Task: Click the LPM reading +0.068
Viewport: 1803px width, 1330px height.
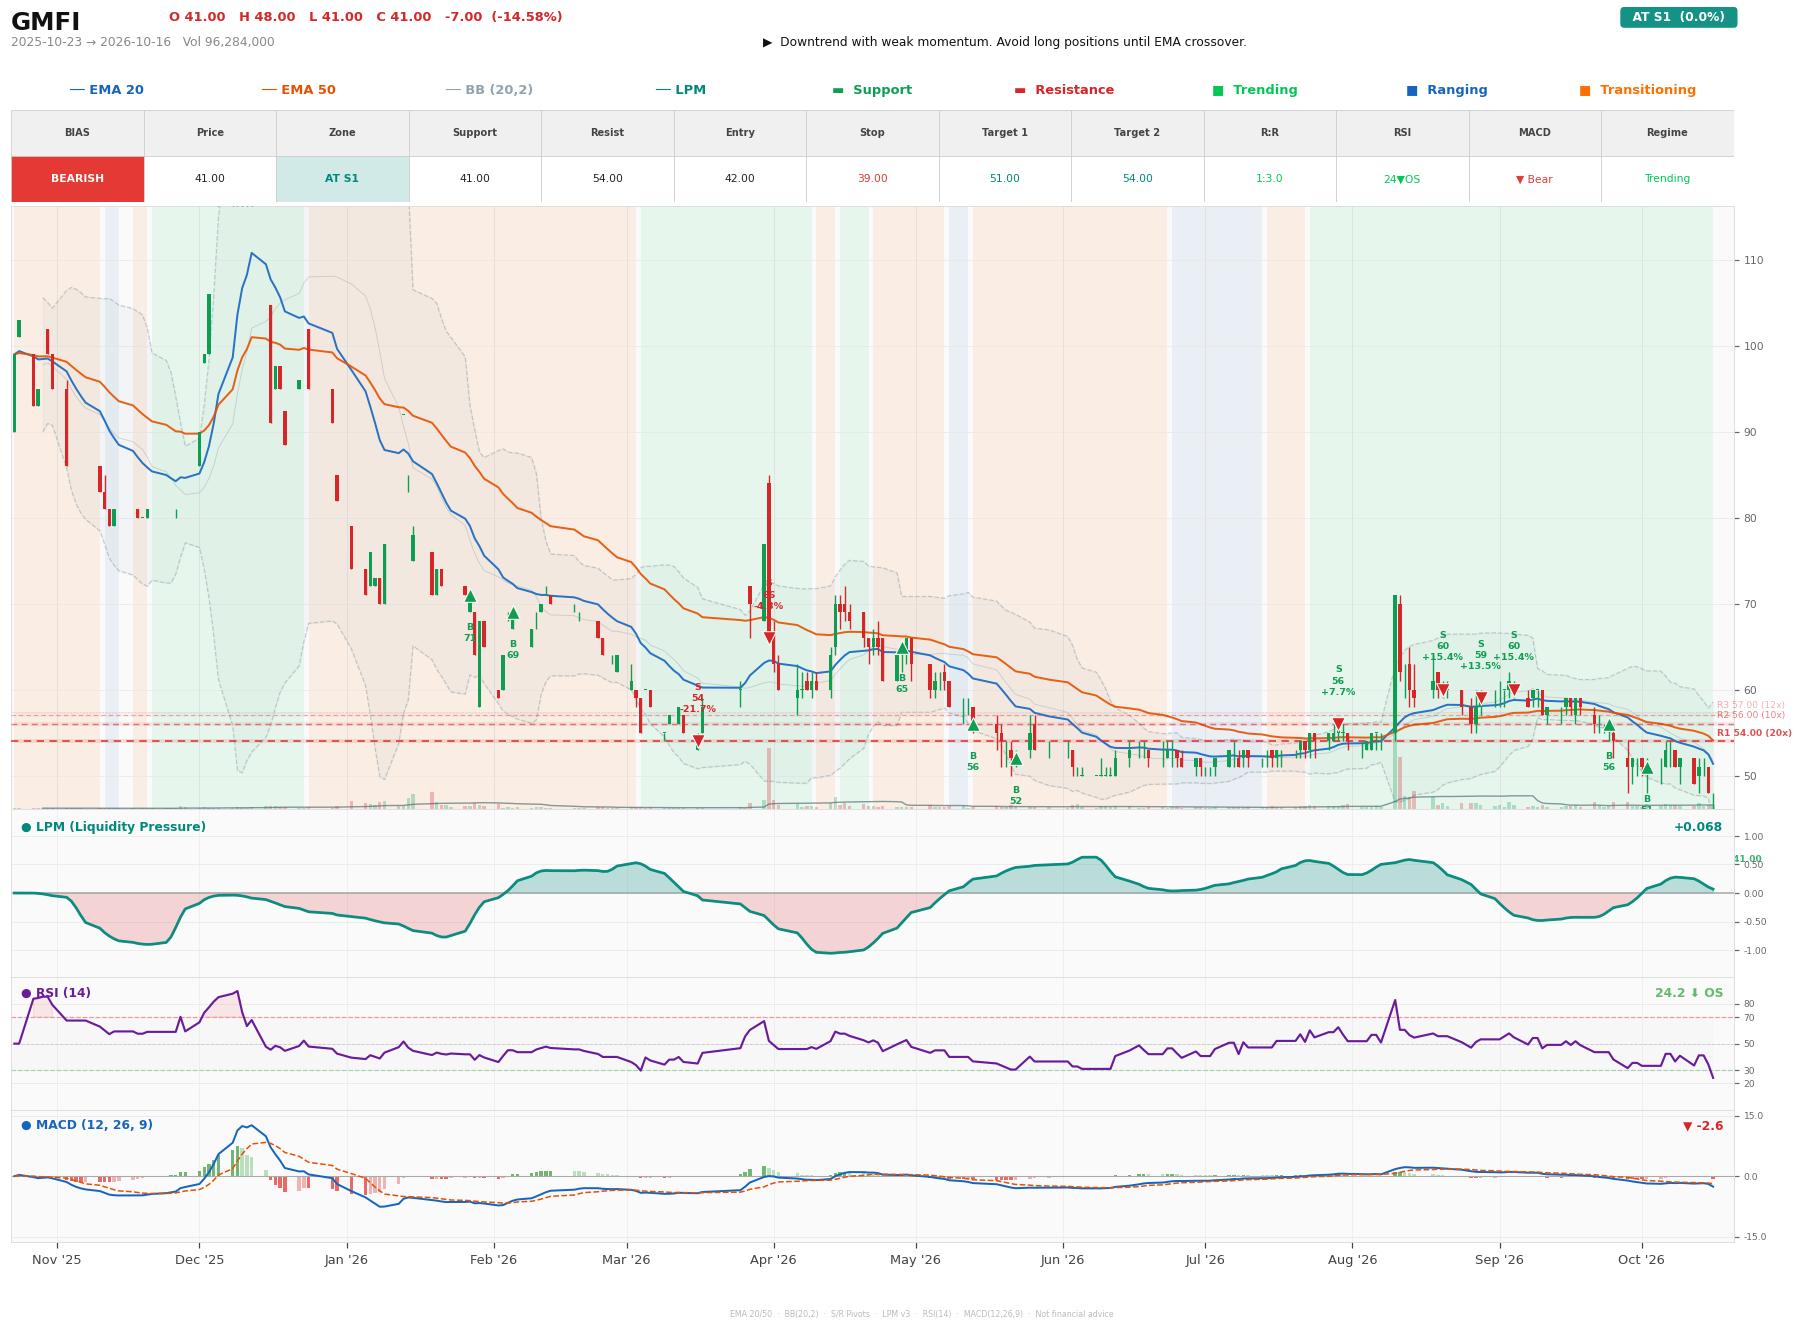Action: (1698, 827)
